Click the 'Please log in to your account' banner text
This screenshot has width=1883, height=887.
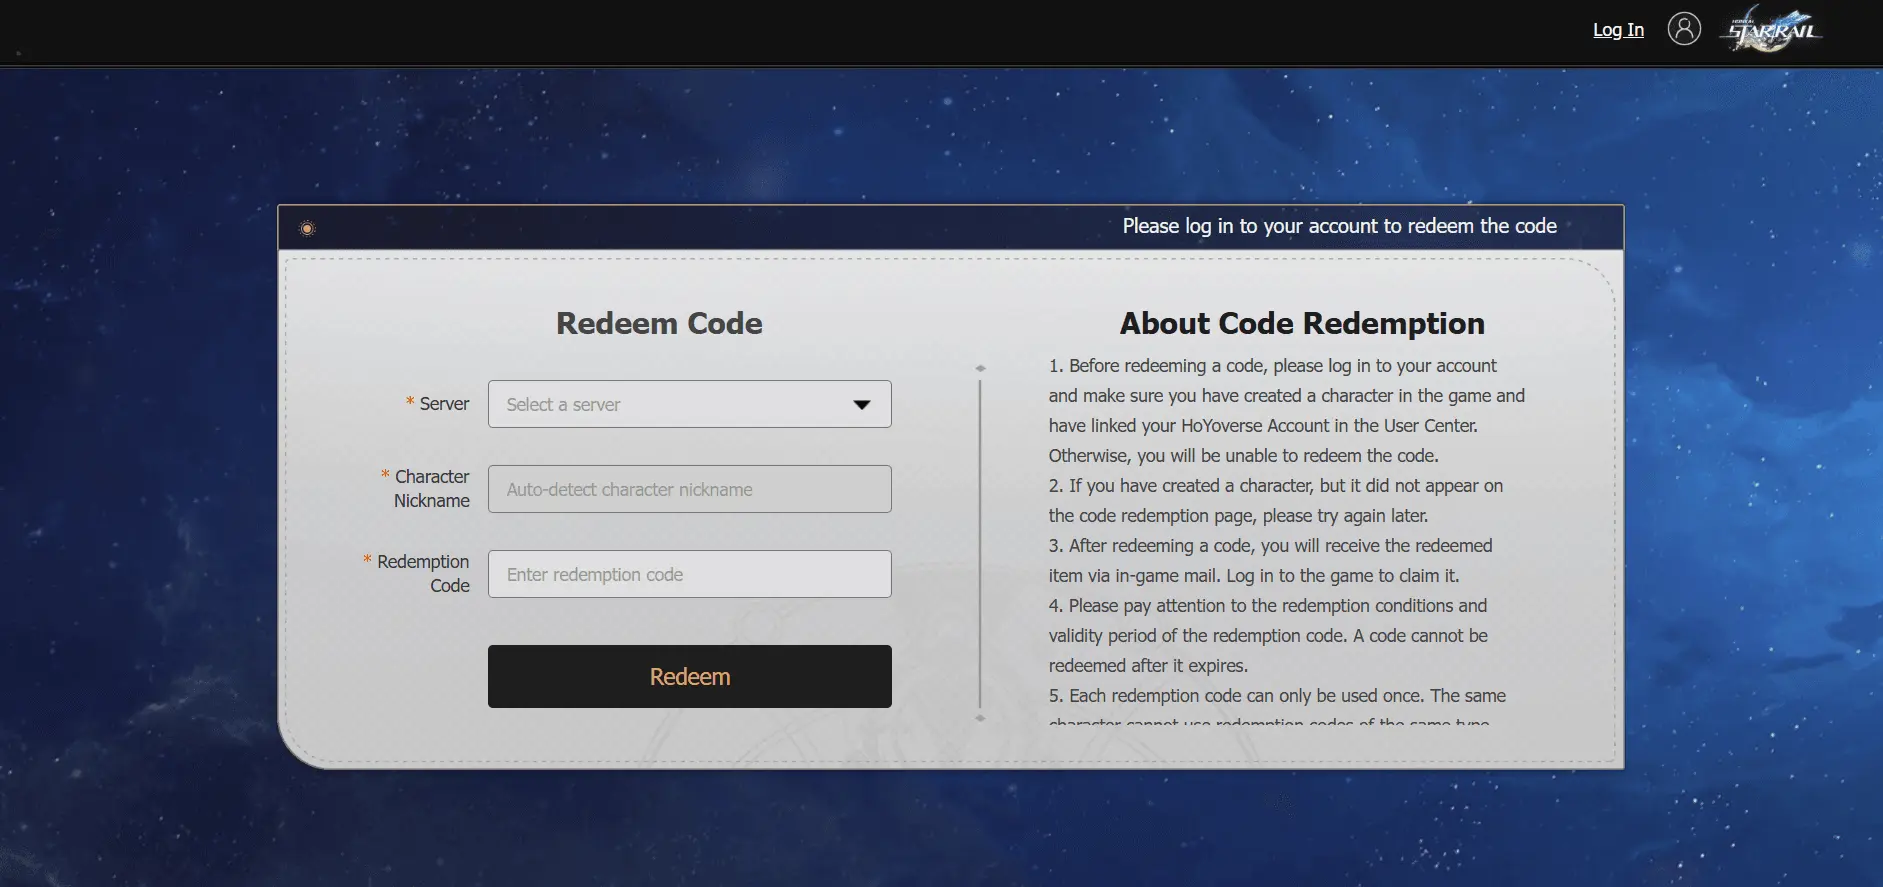pos(1339,226)
